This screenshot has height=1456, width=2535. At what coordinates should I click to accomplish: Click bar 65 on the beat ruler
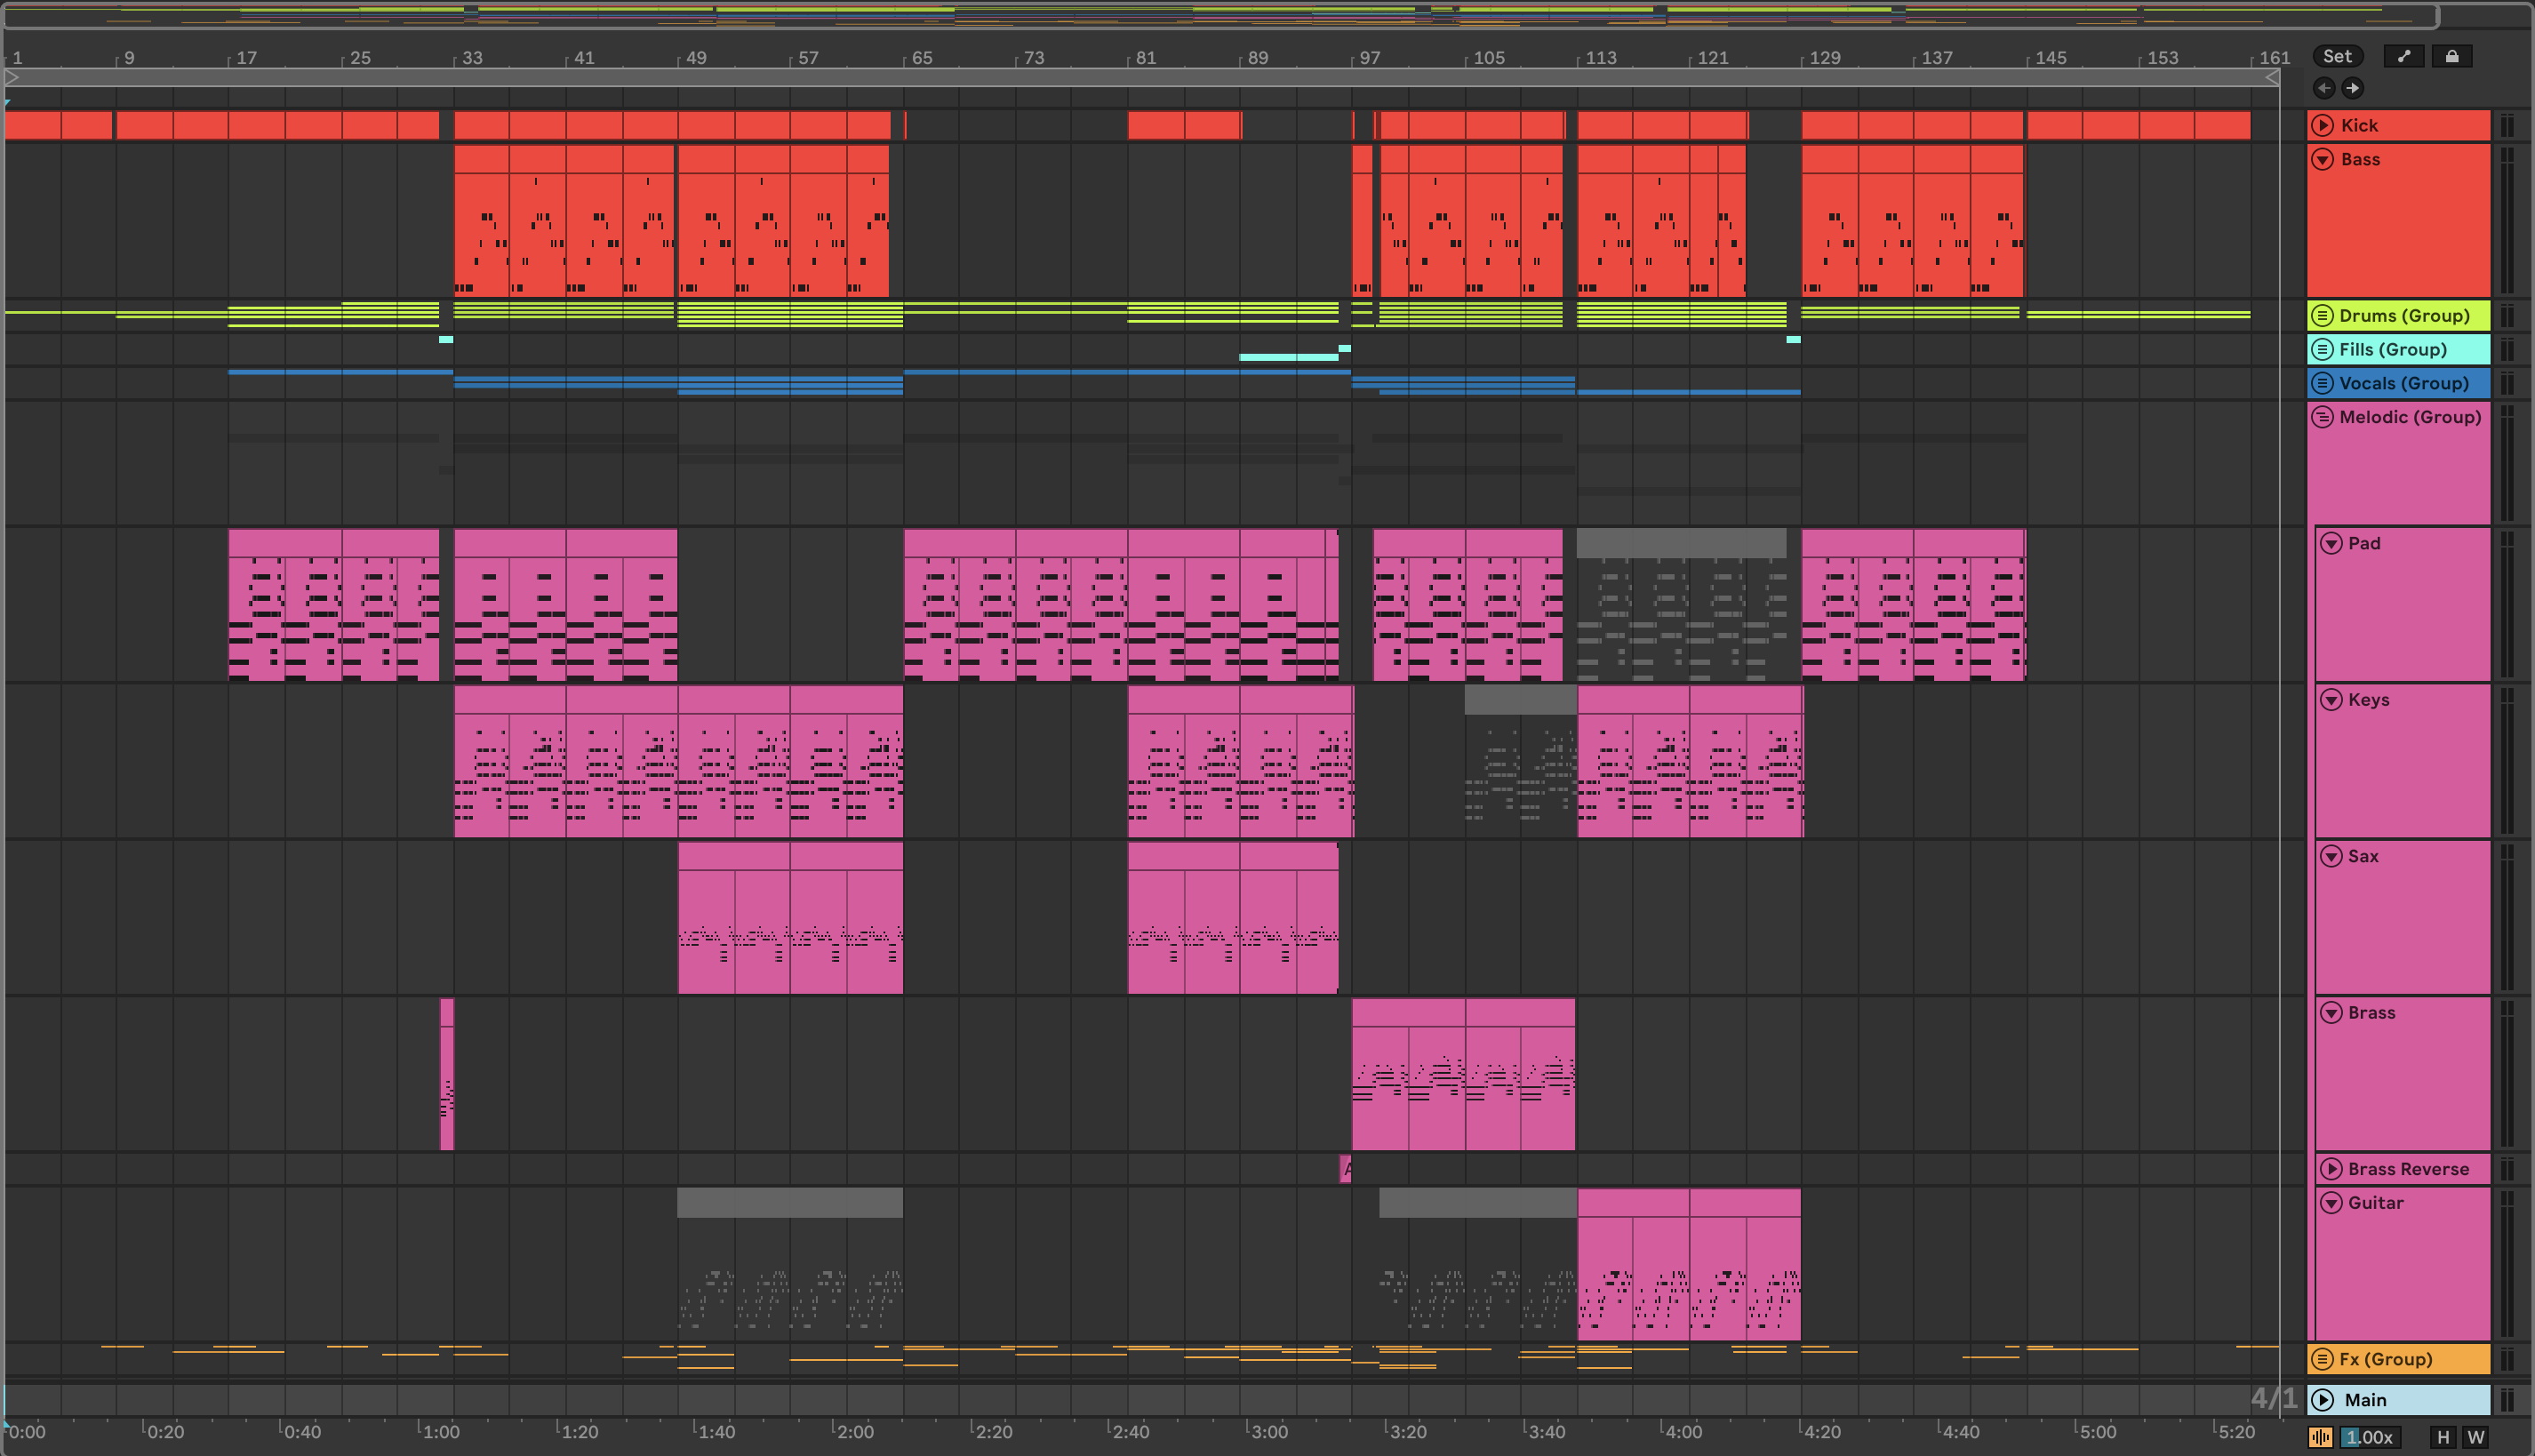919,58
